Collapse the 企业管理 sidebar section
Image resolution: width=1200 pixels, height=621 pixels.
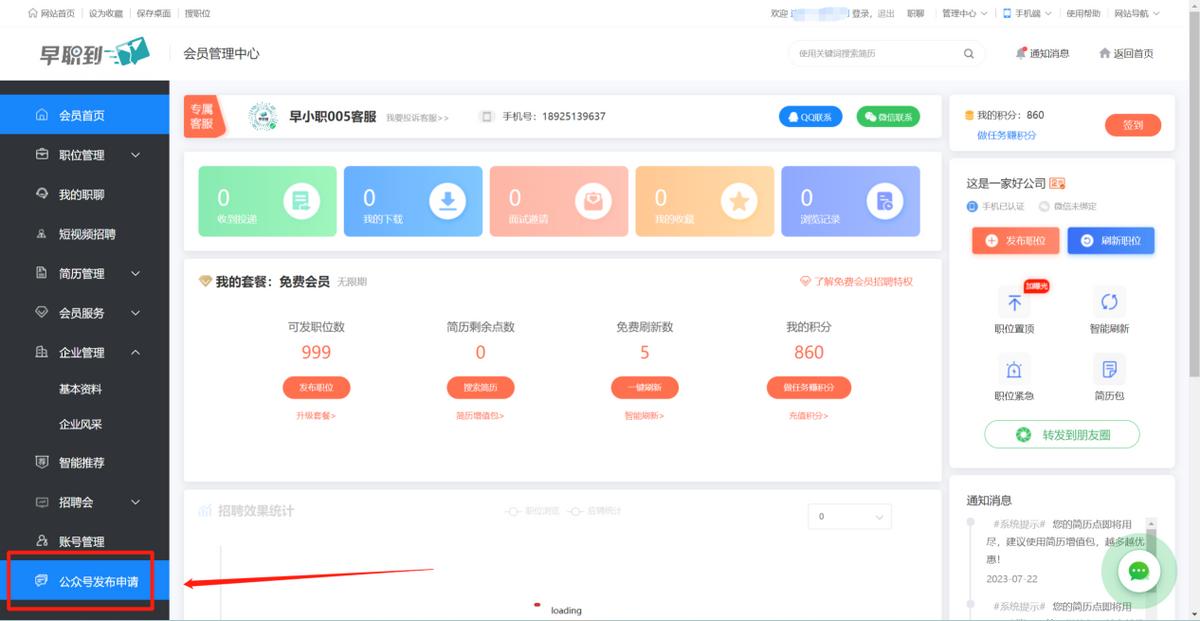click(x=87, y=352)
